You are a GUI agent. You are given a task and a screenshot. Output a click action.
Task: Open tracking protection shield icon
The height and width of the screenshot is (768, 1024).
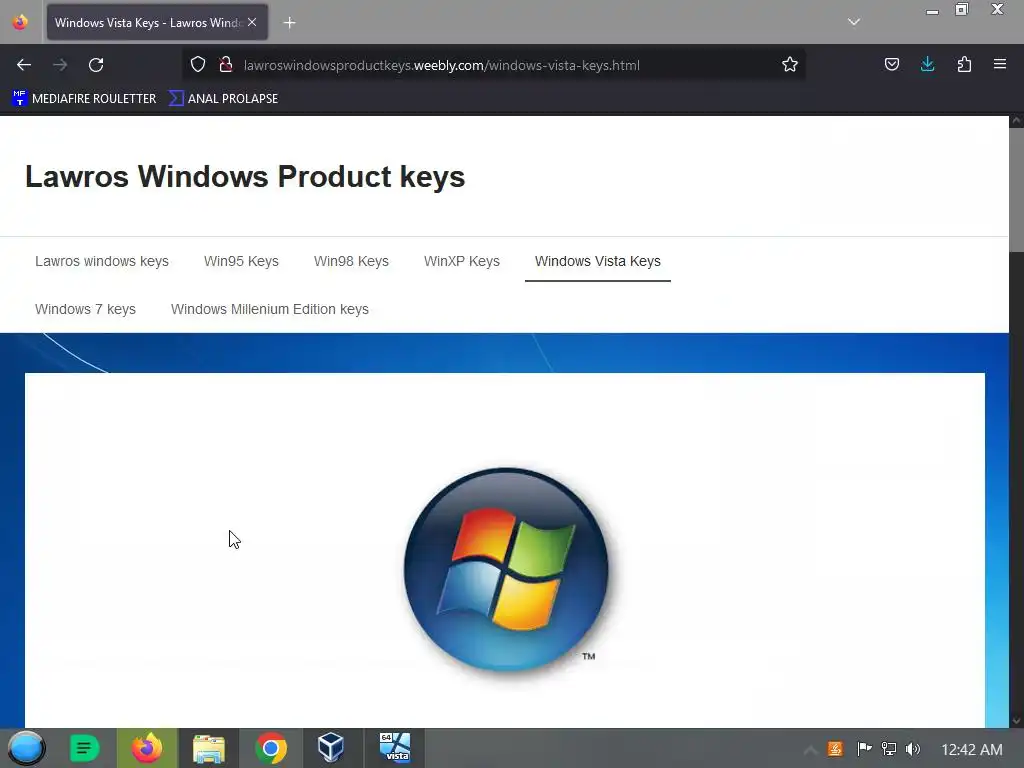click(198, 65)
